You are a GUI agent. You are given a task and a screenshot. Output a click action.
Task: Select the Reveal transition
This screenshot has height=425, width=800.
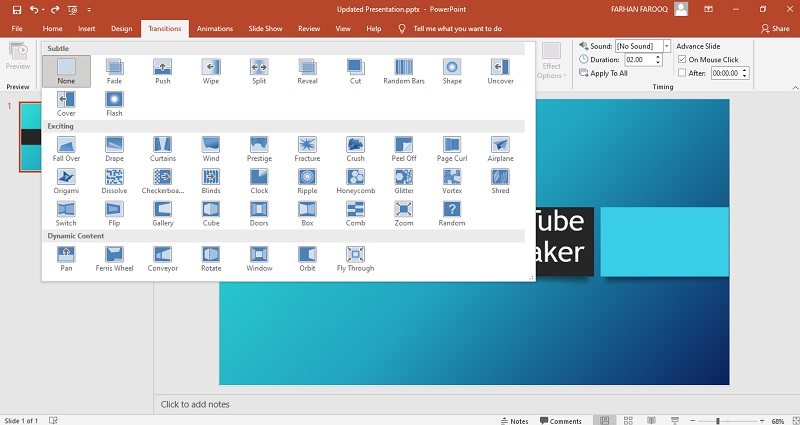[x=307, y=71]
